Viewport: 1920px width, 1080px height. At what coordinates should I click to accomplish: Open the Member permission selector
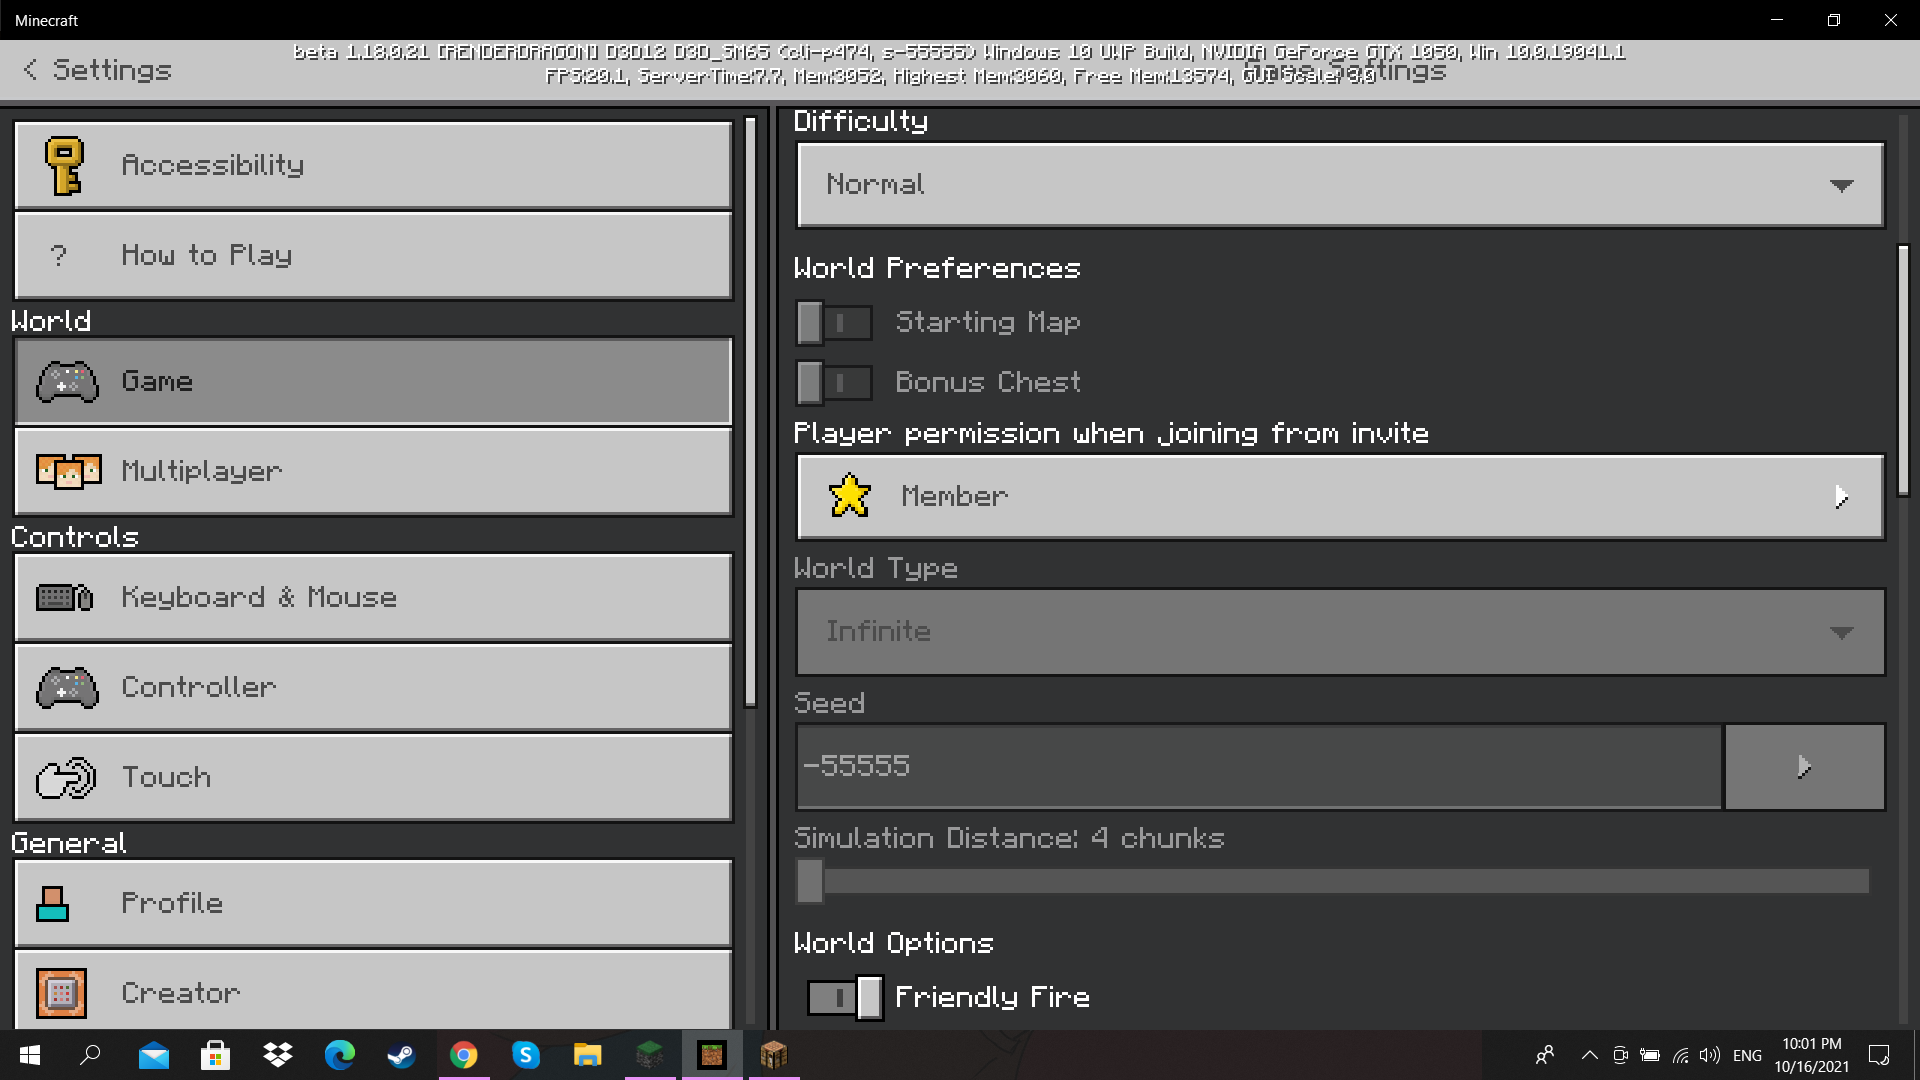point(1340,497)
